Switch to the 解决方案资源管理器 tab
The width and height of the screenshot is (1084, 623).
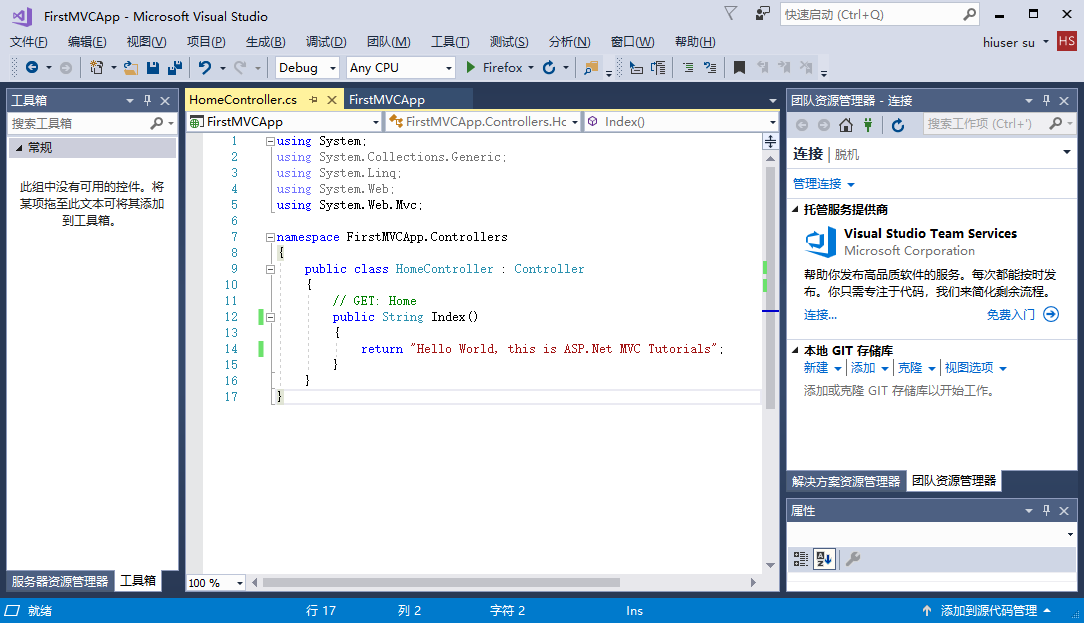(846, 481)
